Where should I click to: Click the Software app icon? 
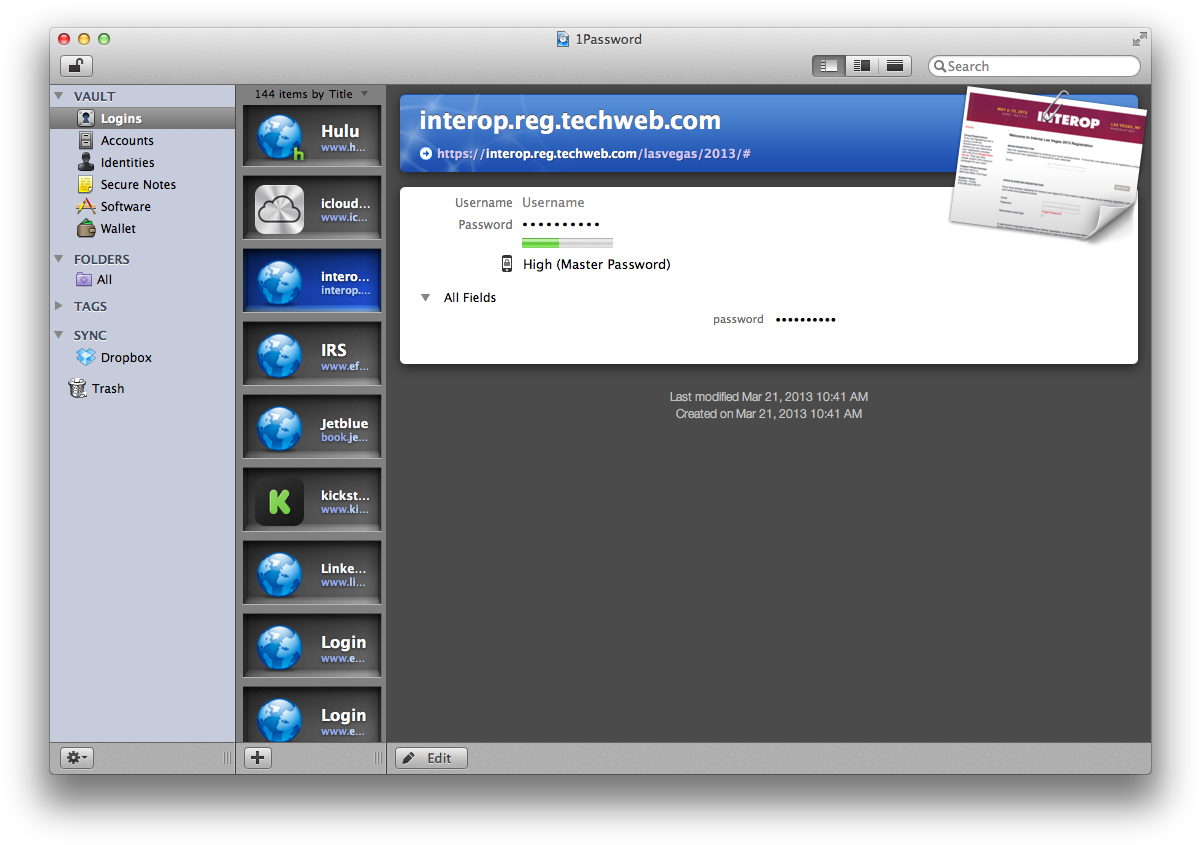(86, 206)
